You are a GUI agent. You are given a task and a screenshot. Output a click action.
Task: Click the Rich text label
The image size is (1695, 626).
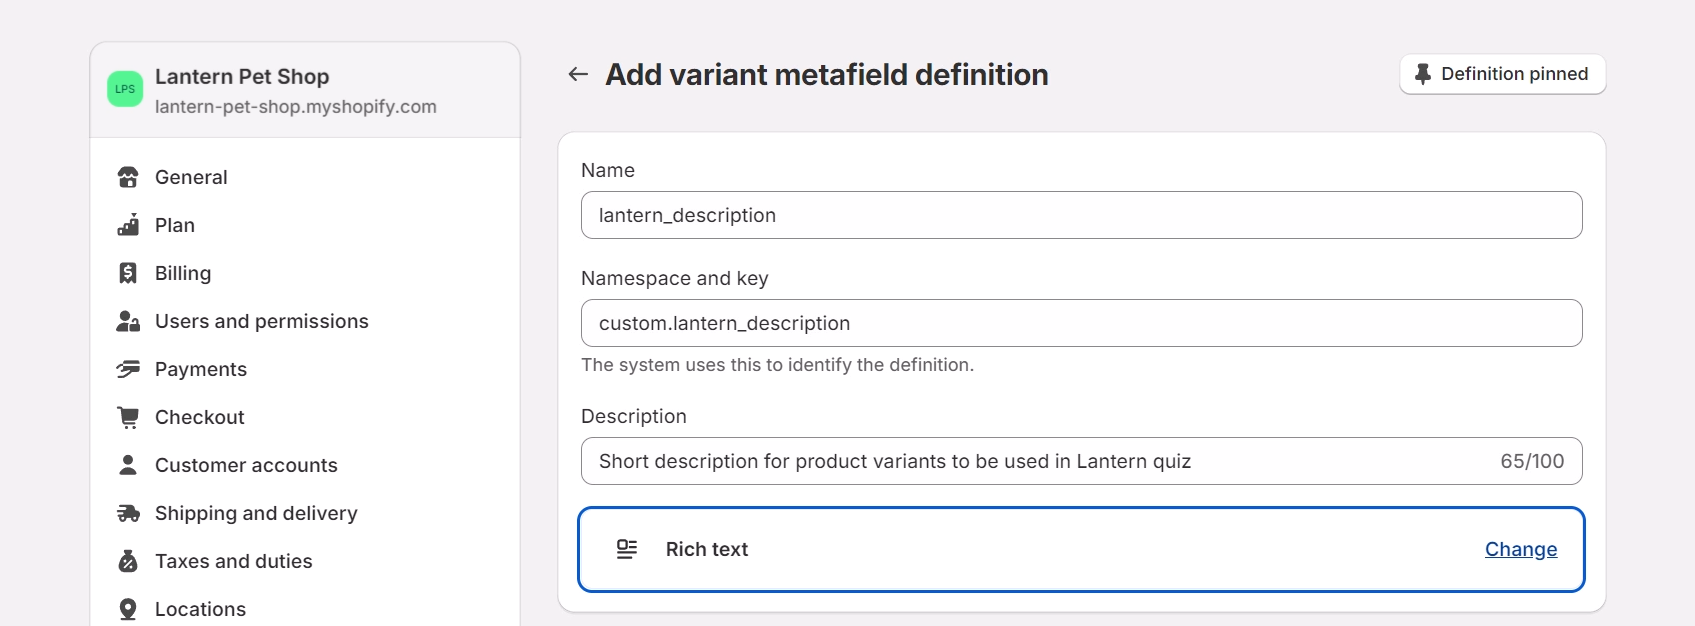click(707, 549)
